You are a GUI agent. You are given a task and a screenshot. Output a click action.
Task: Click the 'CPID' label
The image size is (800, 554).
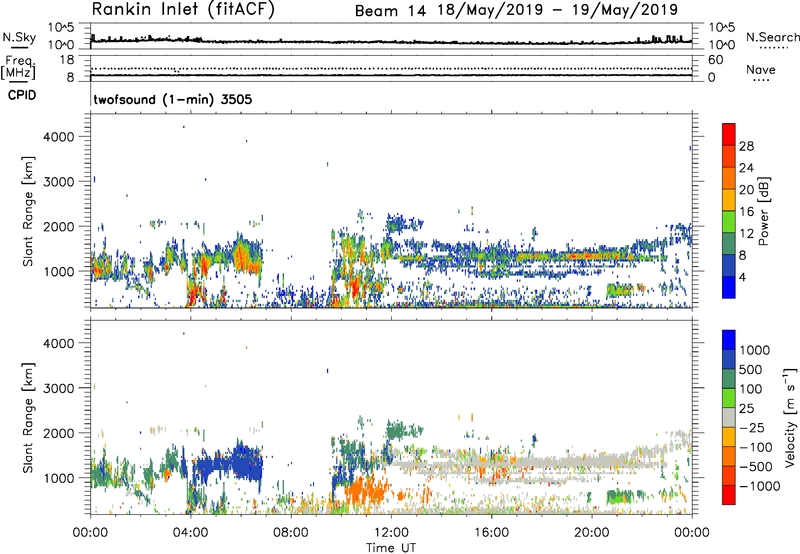tap(21, 95)
